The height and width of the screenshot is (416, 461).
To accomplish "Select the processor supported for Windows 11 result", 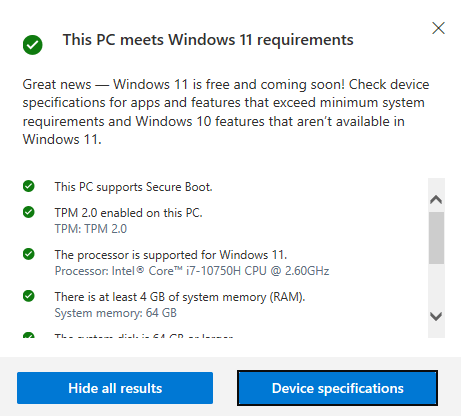I will tap(171, 255).
